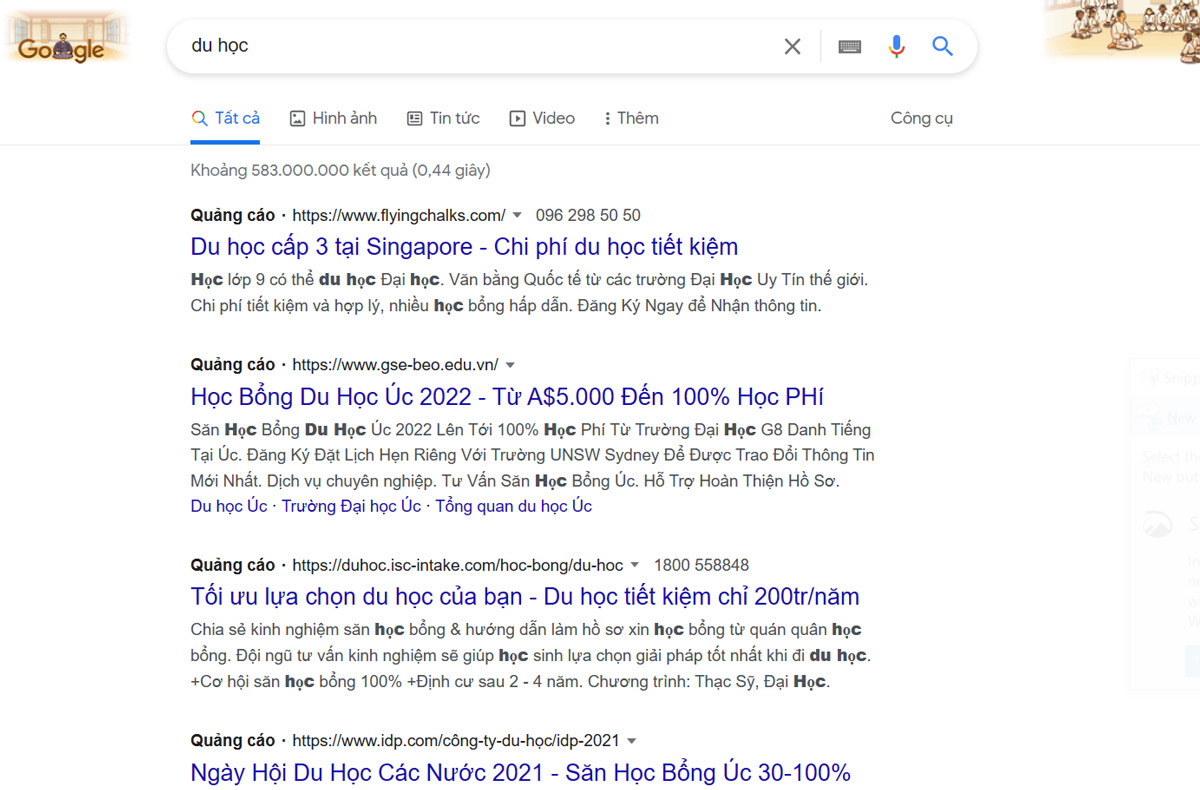Open the 'Tin tức' tab
The height and width of the screenshot is (790, 1200).
coord(443,118)
